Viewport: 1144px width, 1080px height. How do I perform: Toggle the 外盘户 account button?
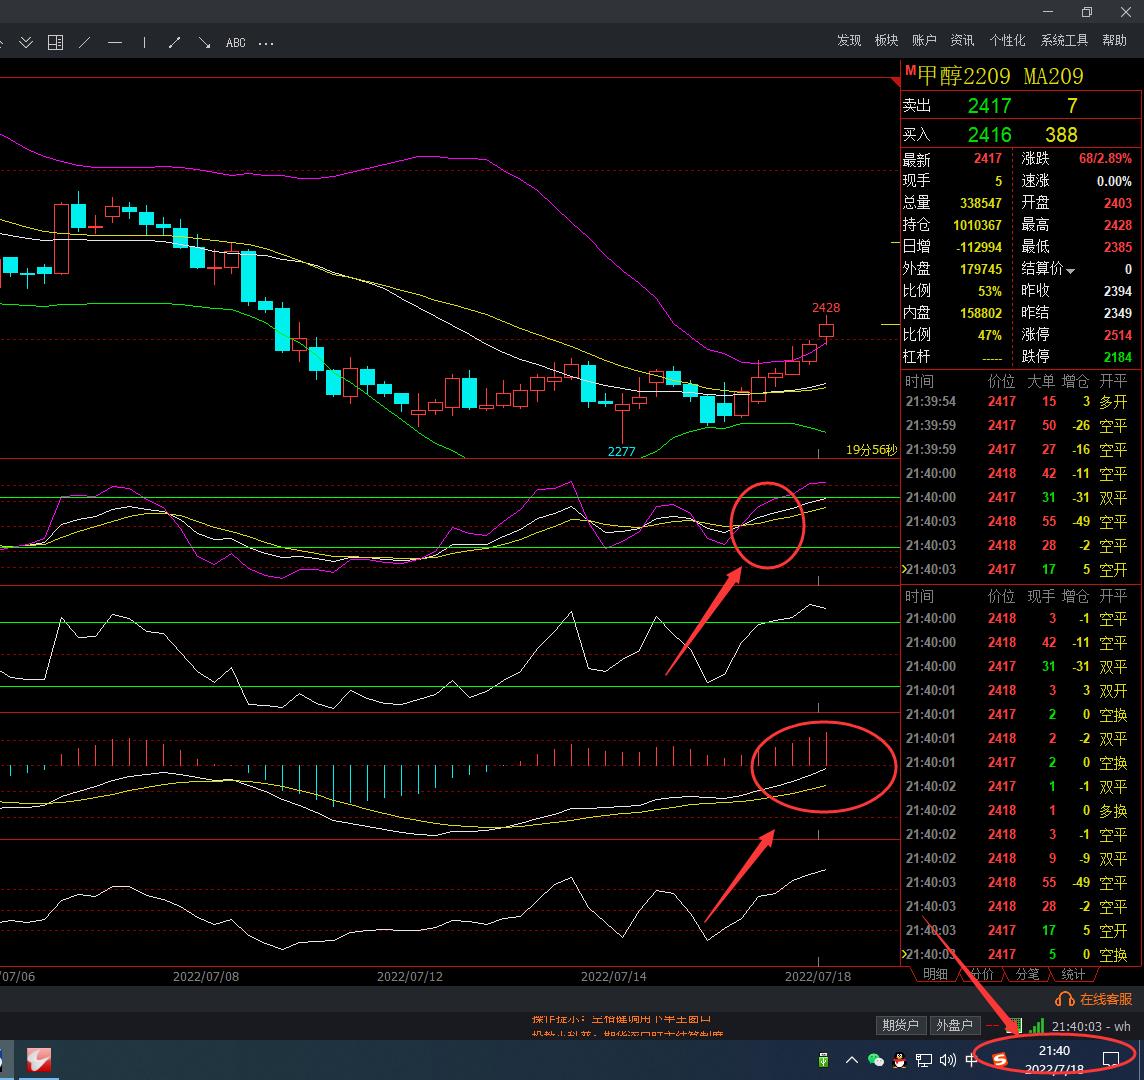(954, 1025)
